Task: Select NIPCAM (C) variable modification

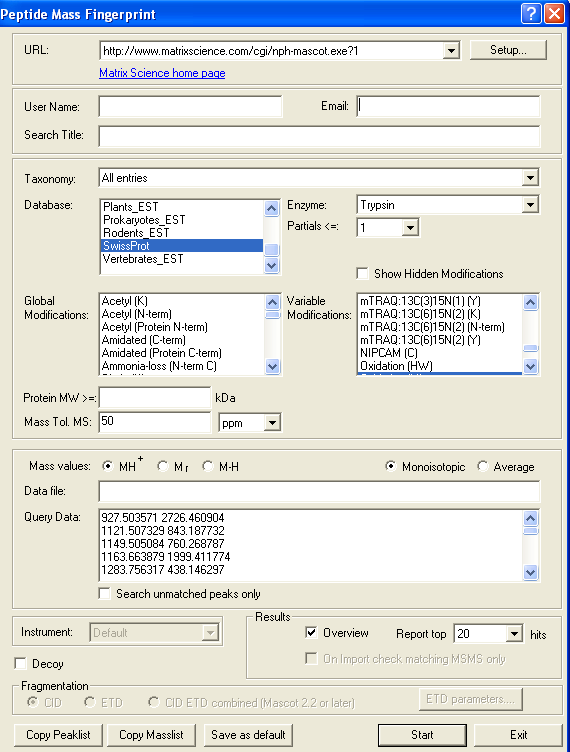Action: coord(441,352)
